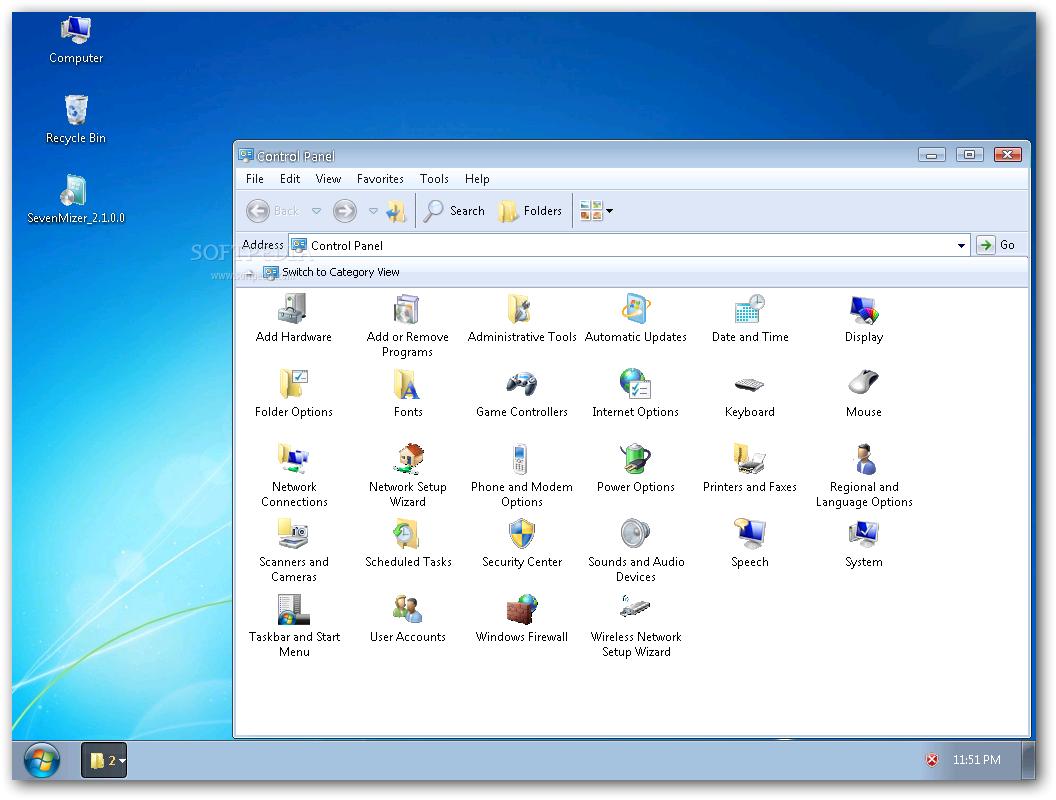
Task: Open Printers and Faxes
Action: pyautogui.click(x=750, y=468)
